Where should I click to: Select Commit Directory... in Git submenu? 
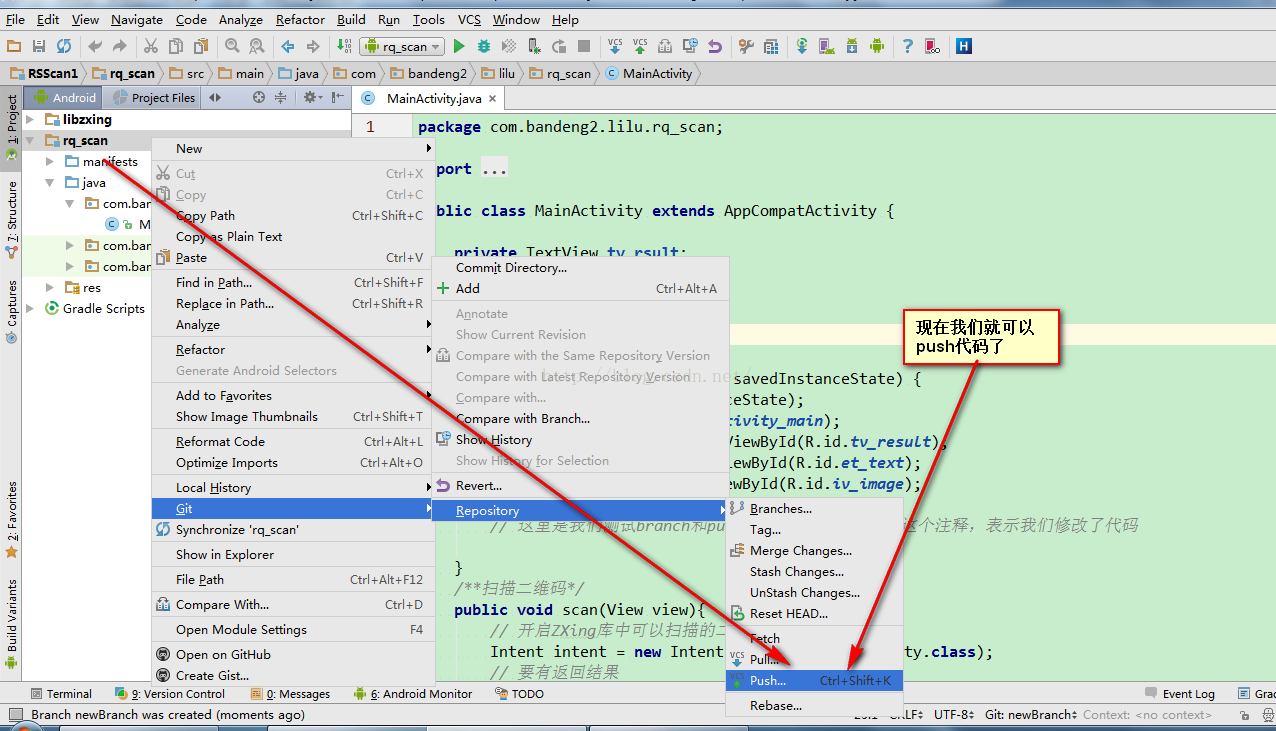coord(511,268)
